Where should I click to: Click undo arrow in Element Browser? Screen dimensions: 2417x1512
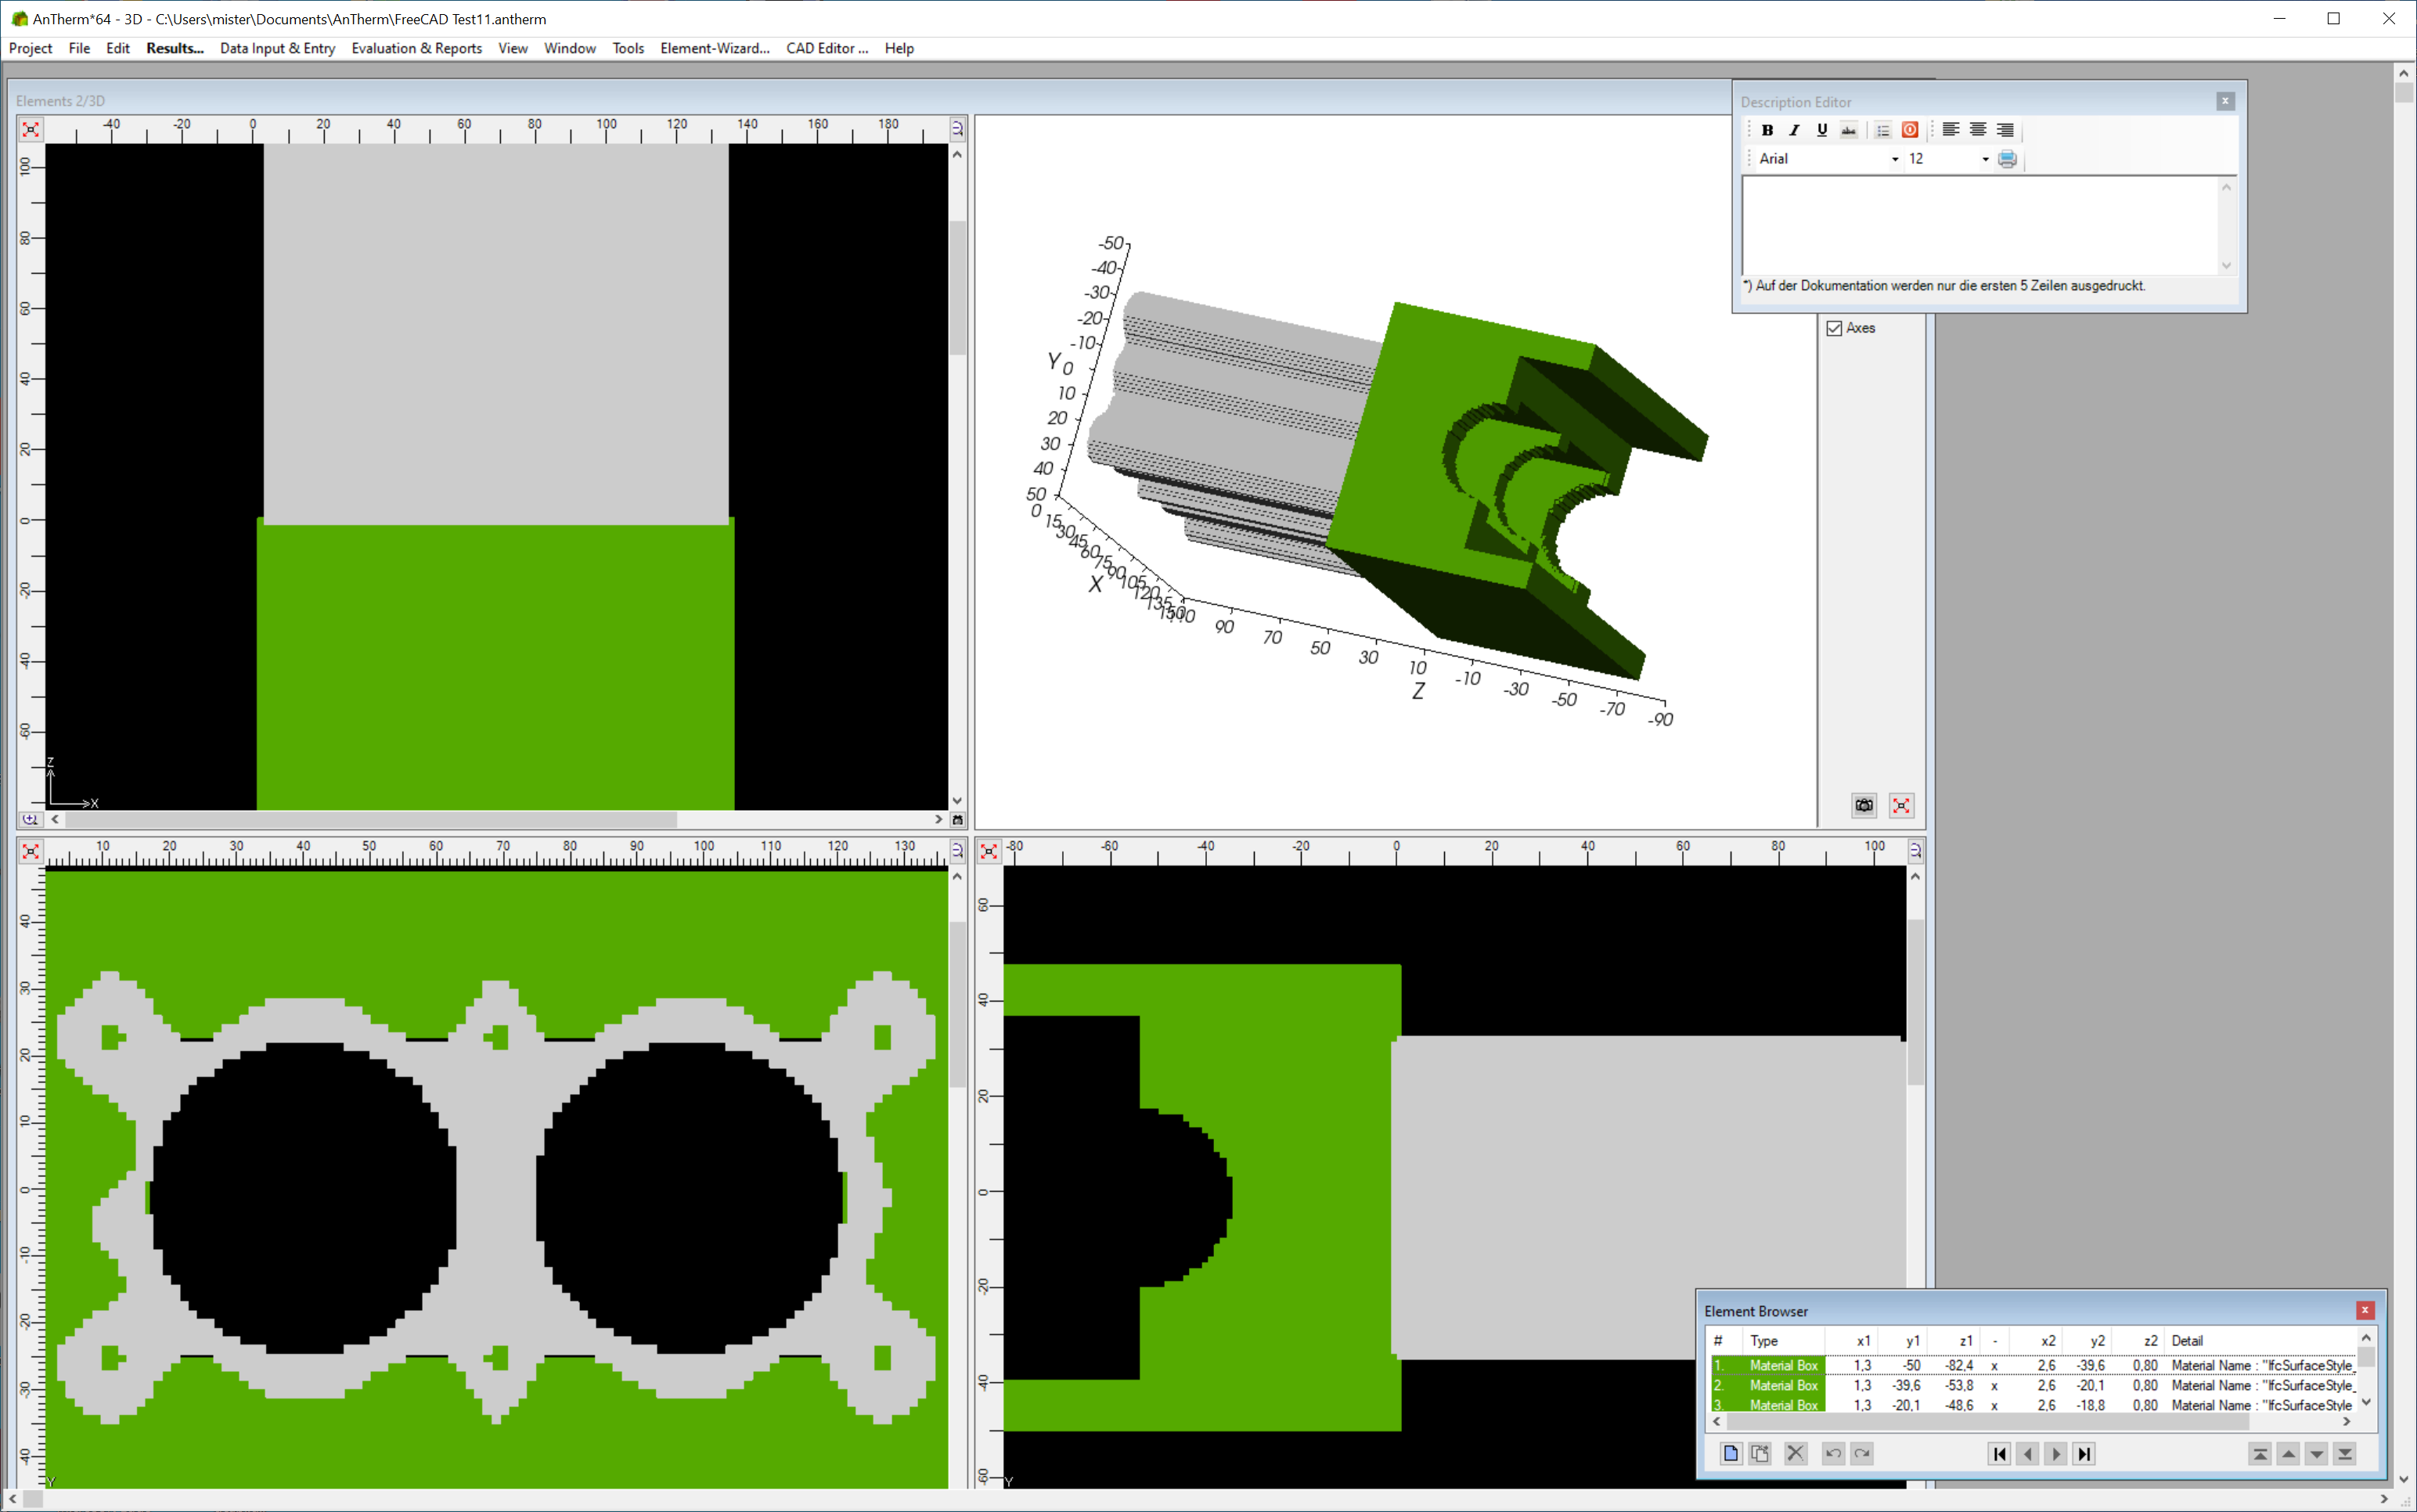click(1832, 1453)
